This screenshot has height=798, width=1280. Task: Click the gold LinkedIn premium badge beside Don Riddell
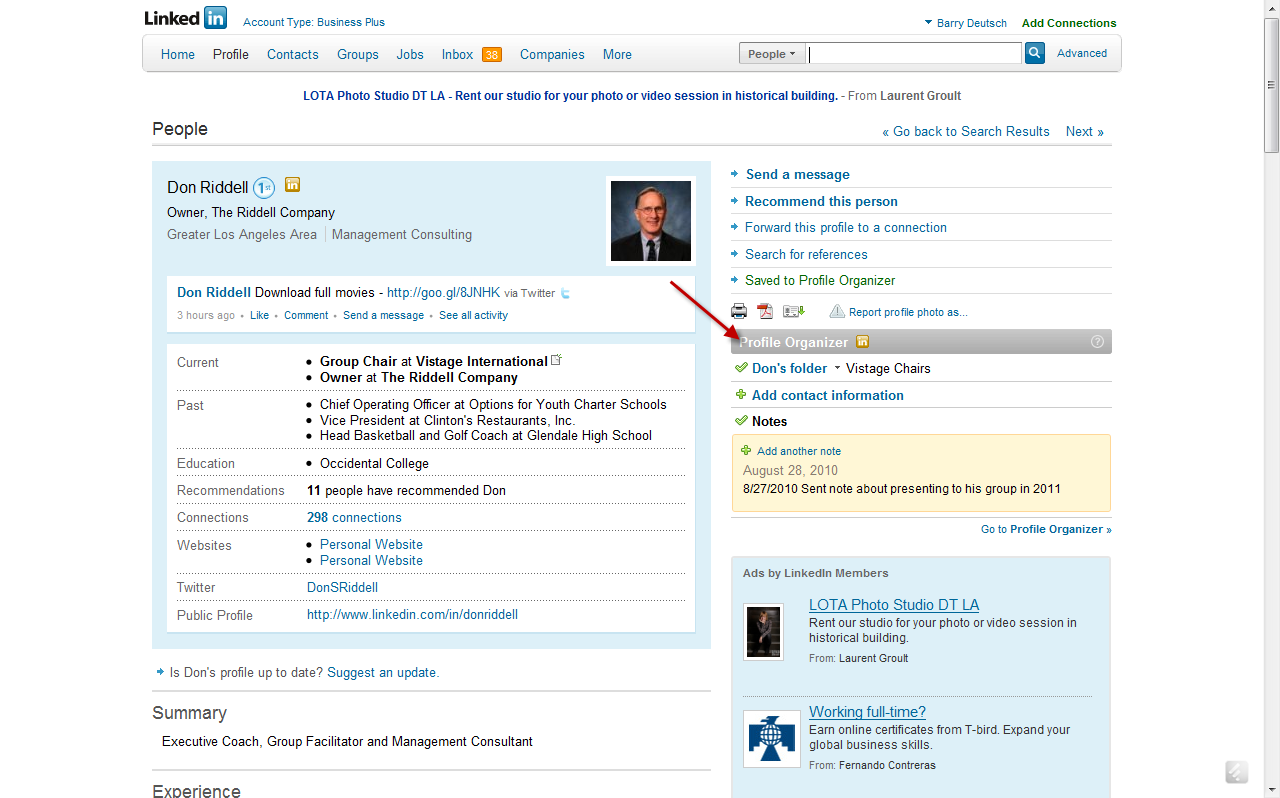pyautogui.click(x=293, y=185)
